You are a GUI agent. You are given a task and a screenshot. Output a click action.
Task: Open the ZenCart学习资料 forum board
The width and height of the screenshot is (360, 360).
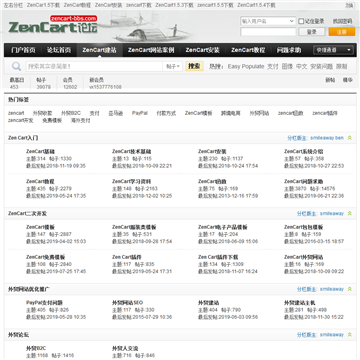[x=132, y=181]
